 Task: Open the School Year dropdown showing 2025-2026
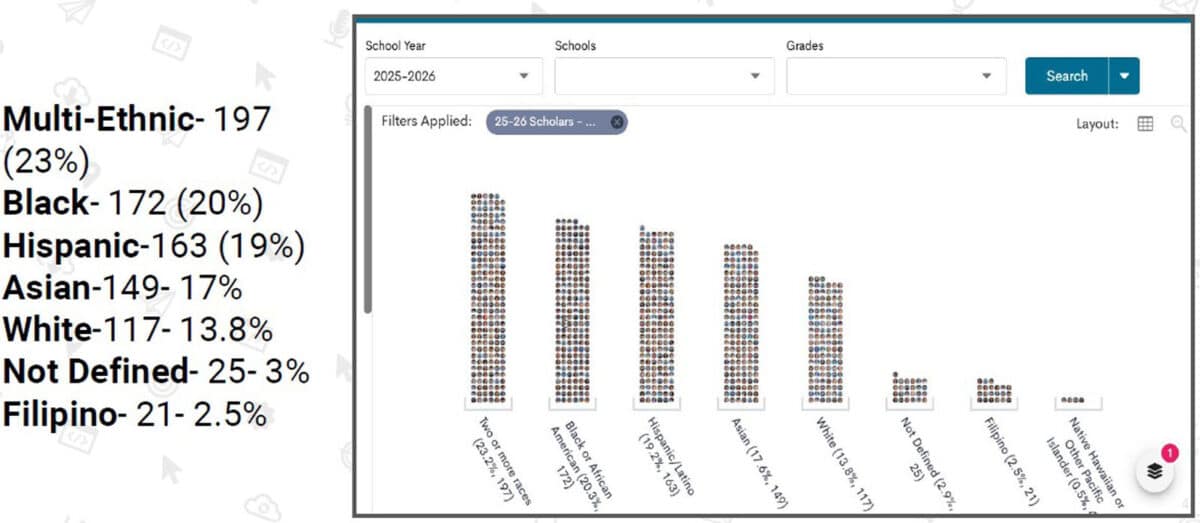click(x=454, y=76)
